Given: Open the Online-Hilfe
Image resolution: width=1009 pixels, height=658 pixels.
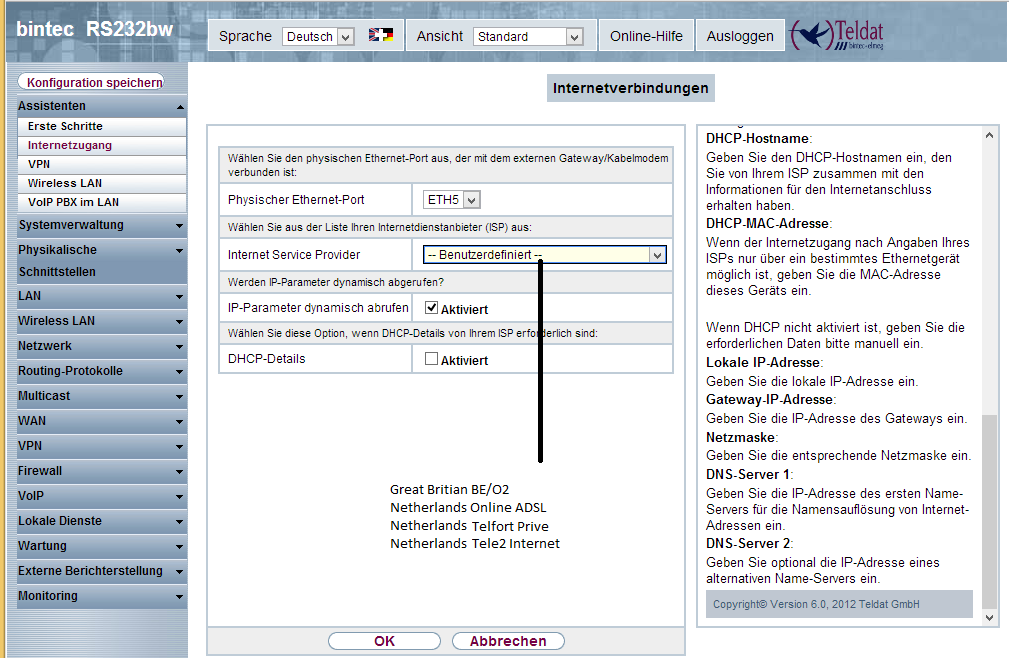Looking at the screenshot, I should 646,36.
